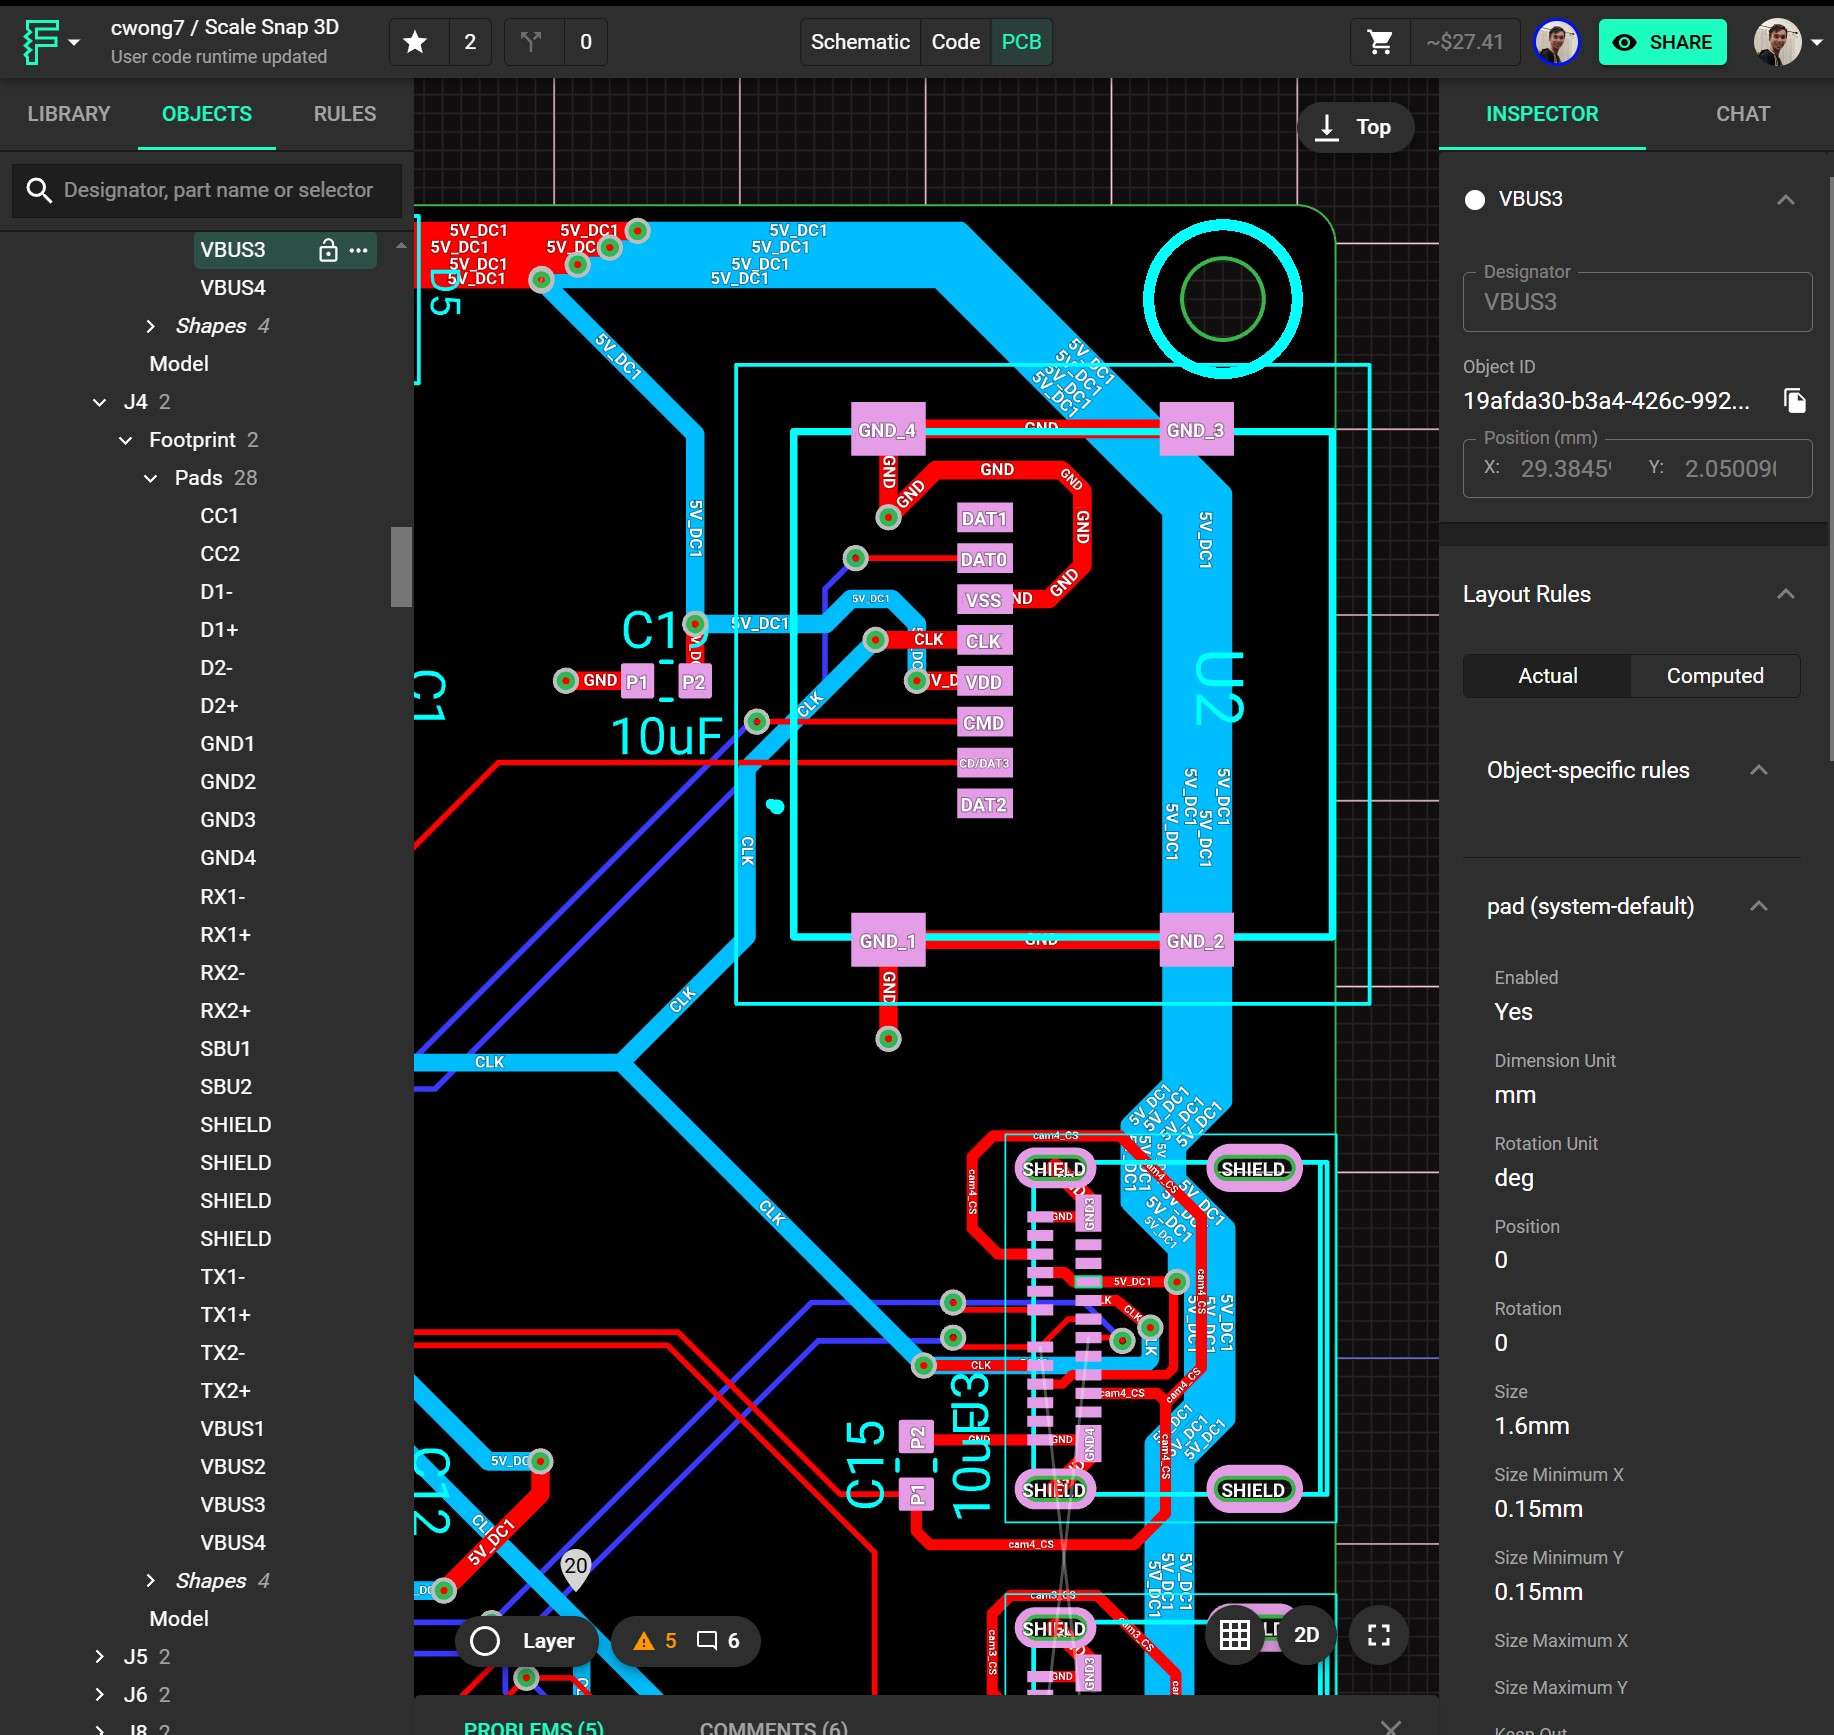Viewport: 1834px width, 1735px height.
Task: Open the comments indicator showing 6
Action: point(718,1641)
